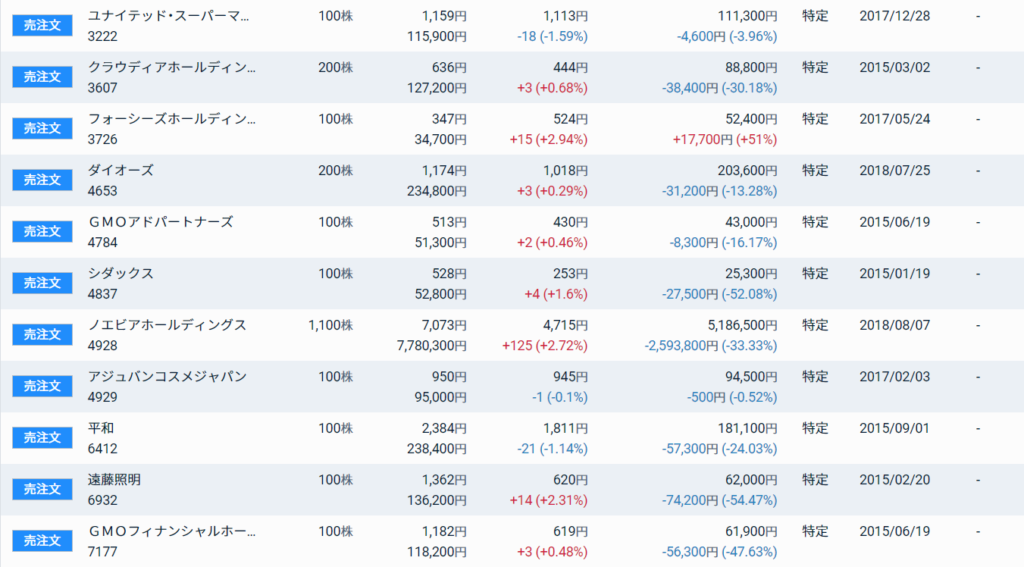Sell 平和 6412 stock
Viewport: 1024px width, 567px height.
tap(42, 438)
